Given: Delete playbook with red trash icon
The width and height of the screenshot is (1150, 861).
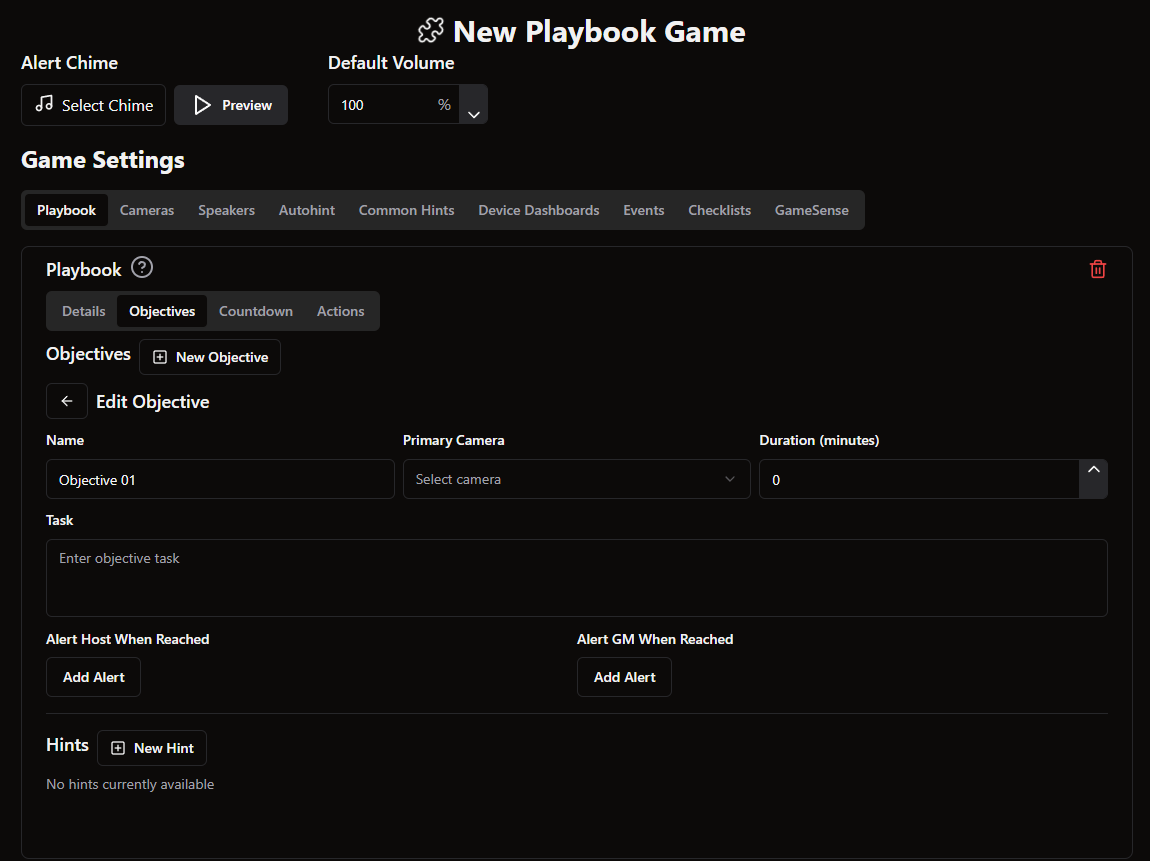Looking at the screenshot, I should (x=1097, y=269).
